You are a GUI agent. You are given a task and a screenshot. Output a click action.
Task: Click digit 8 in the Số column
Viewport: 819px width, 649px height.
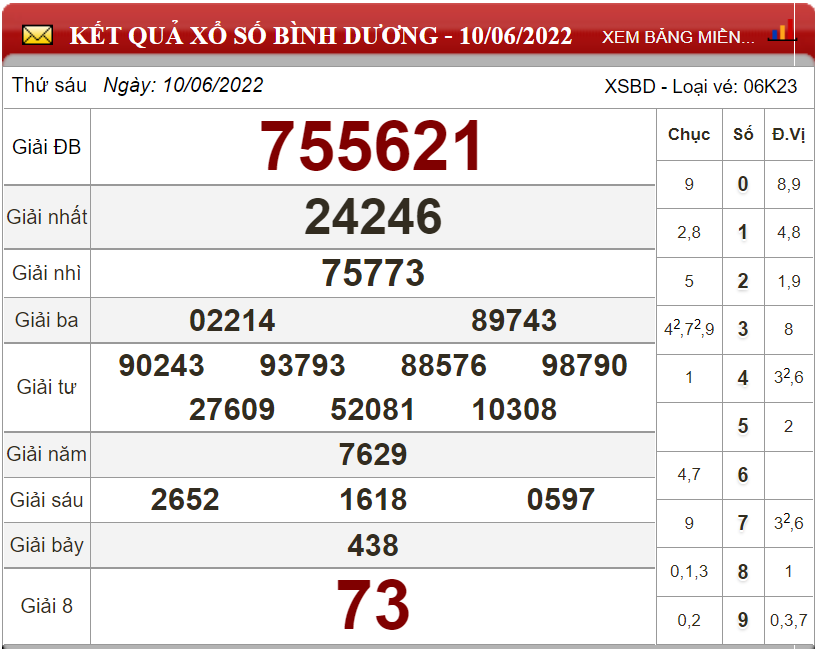(743, 572)
